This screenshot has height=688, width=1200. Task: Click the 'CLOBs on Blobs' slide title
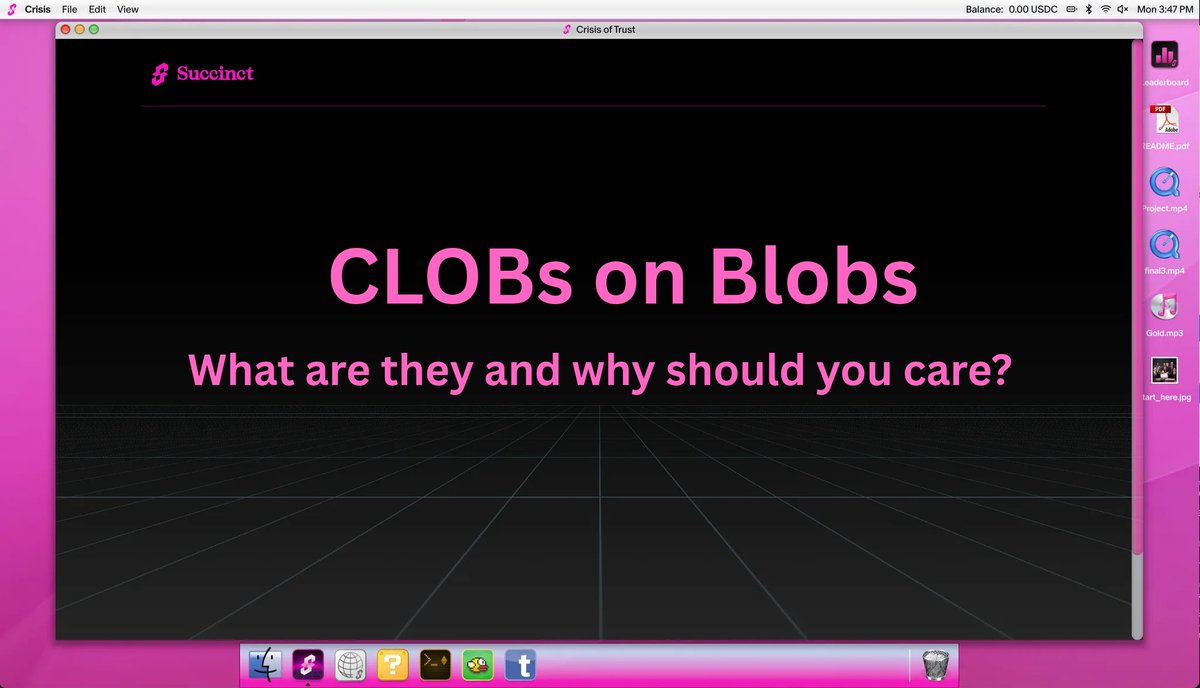point(623,277)
